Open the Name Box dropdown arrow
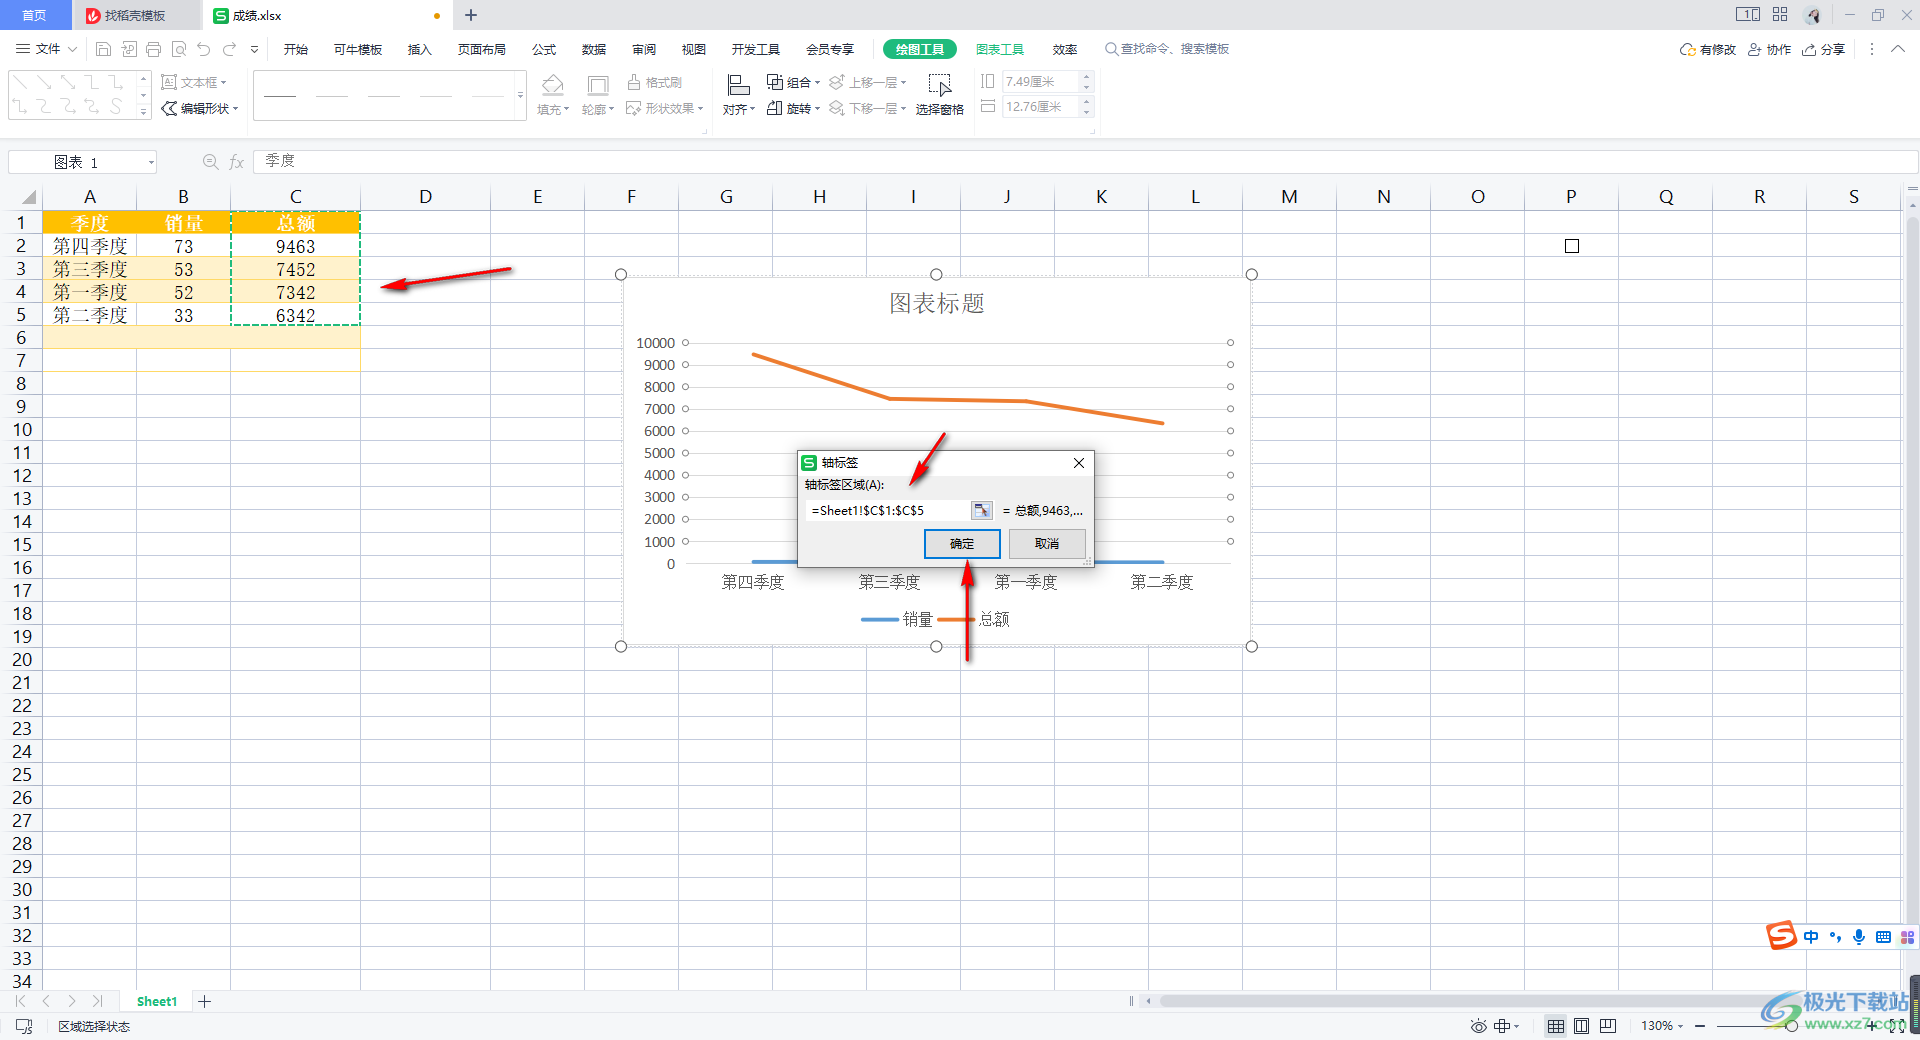This screenshot has width=1920, height=1040. 151,162
